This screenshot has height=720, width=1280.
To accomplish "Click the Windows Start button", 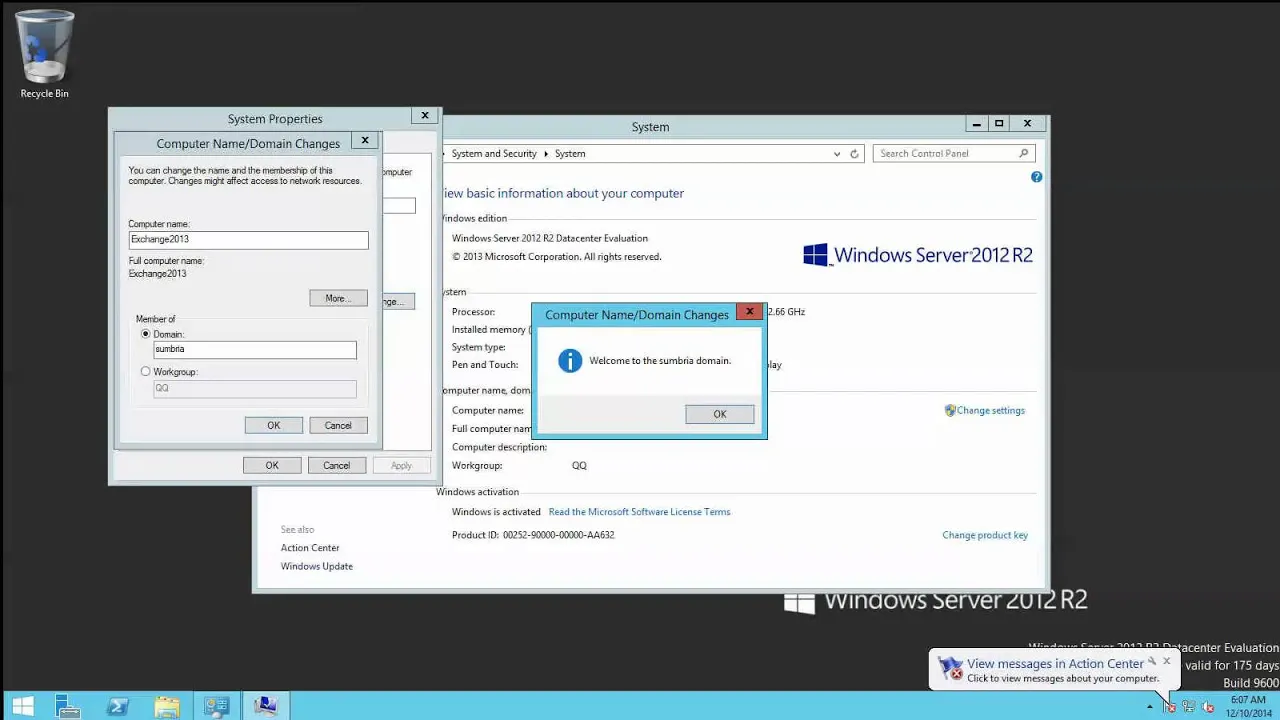I will (x=22, y=706).
